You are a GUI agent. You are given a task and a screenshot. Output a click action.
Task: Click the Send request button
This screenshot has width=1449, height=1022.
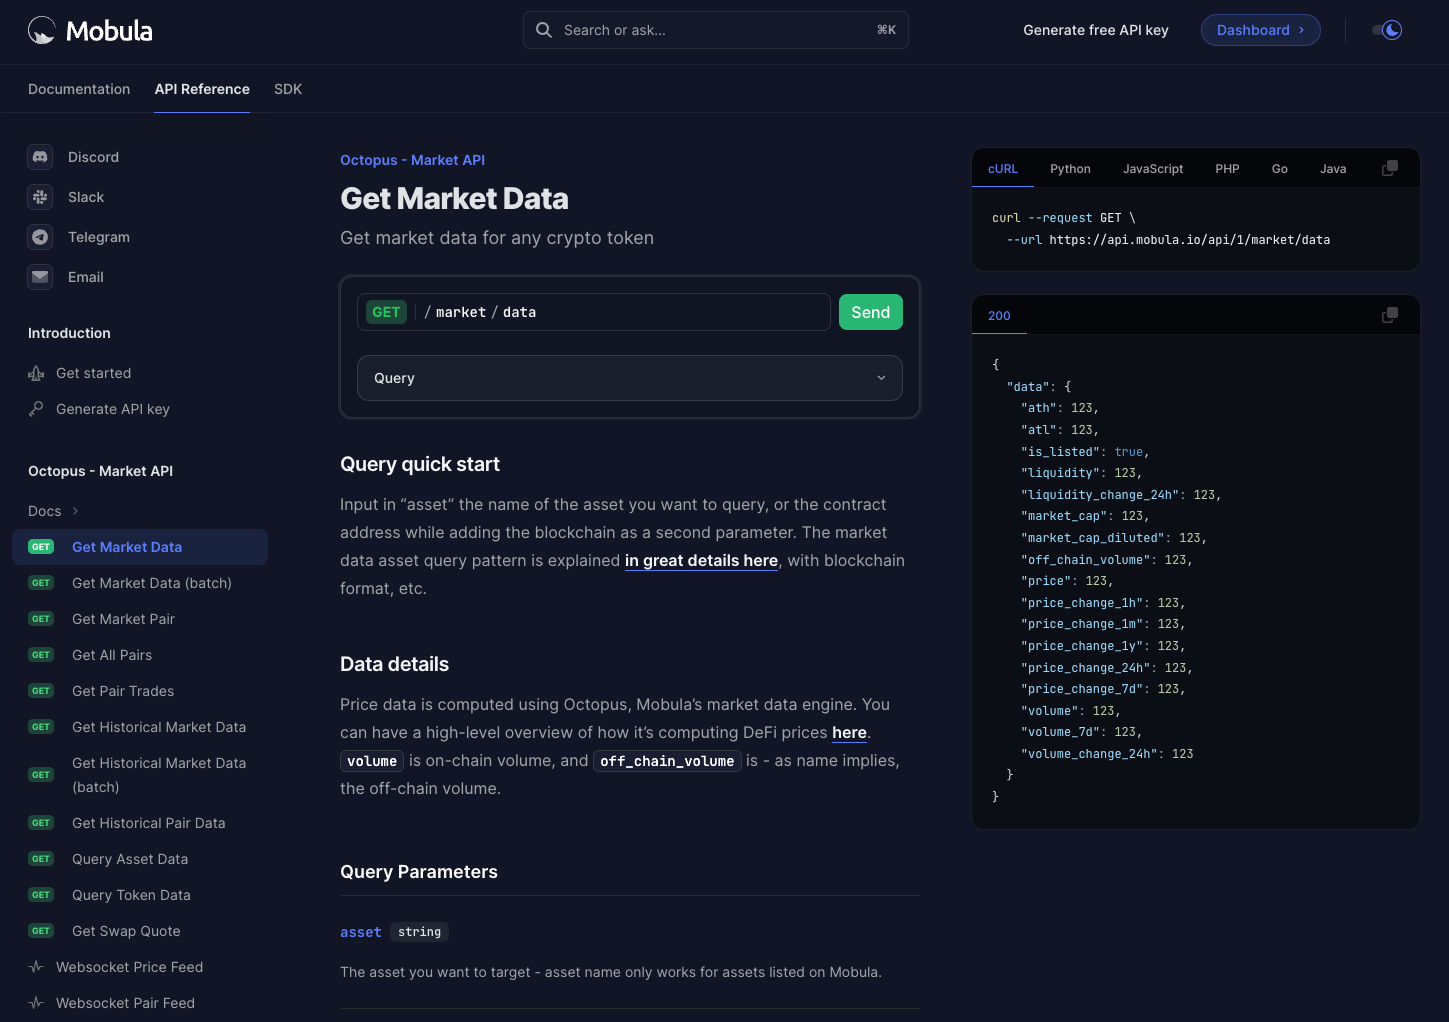pyautogui.click(x=871, y=312)
